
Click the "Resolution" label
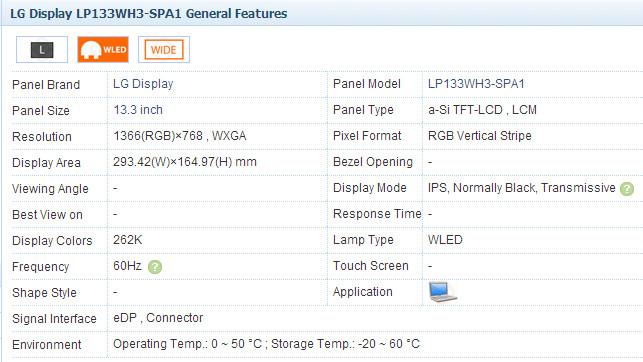point(42,137)
